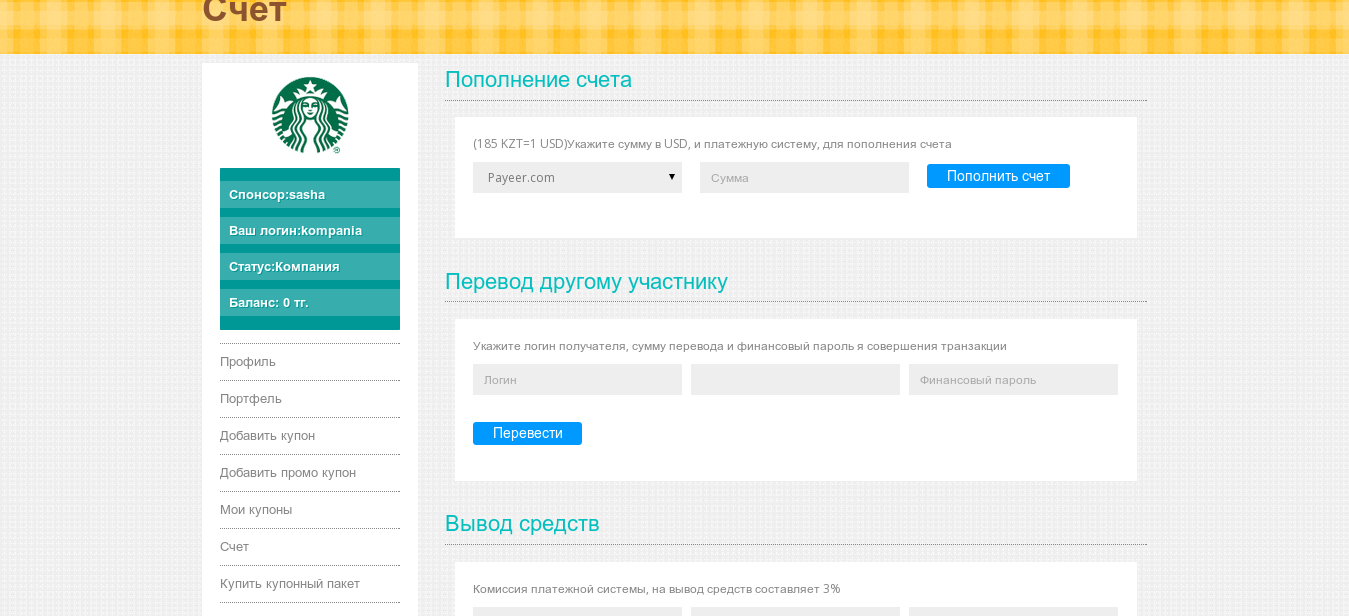Click the Спонсор:sasha info row
The image size is (1349, 616).
310,194
